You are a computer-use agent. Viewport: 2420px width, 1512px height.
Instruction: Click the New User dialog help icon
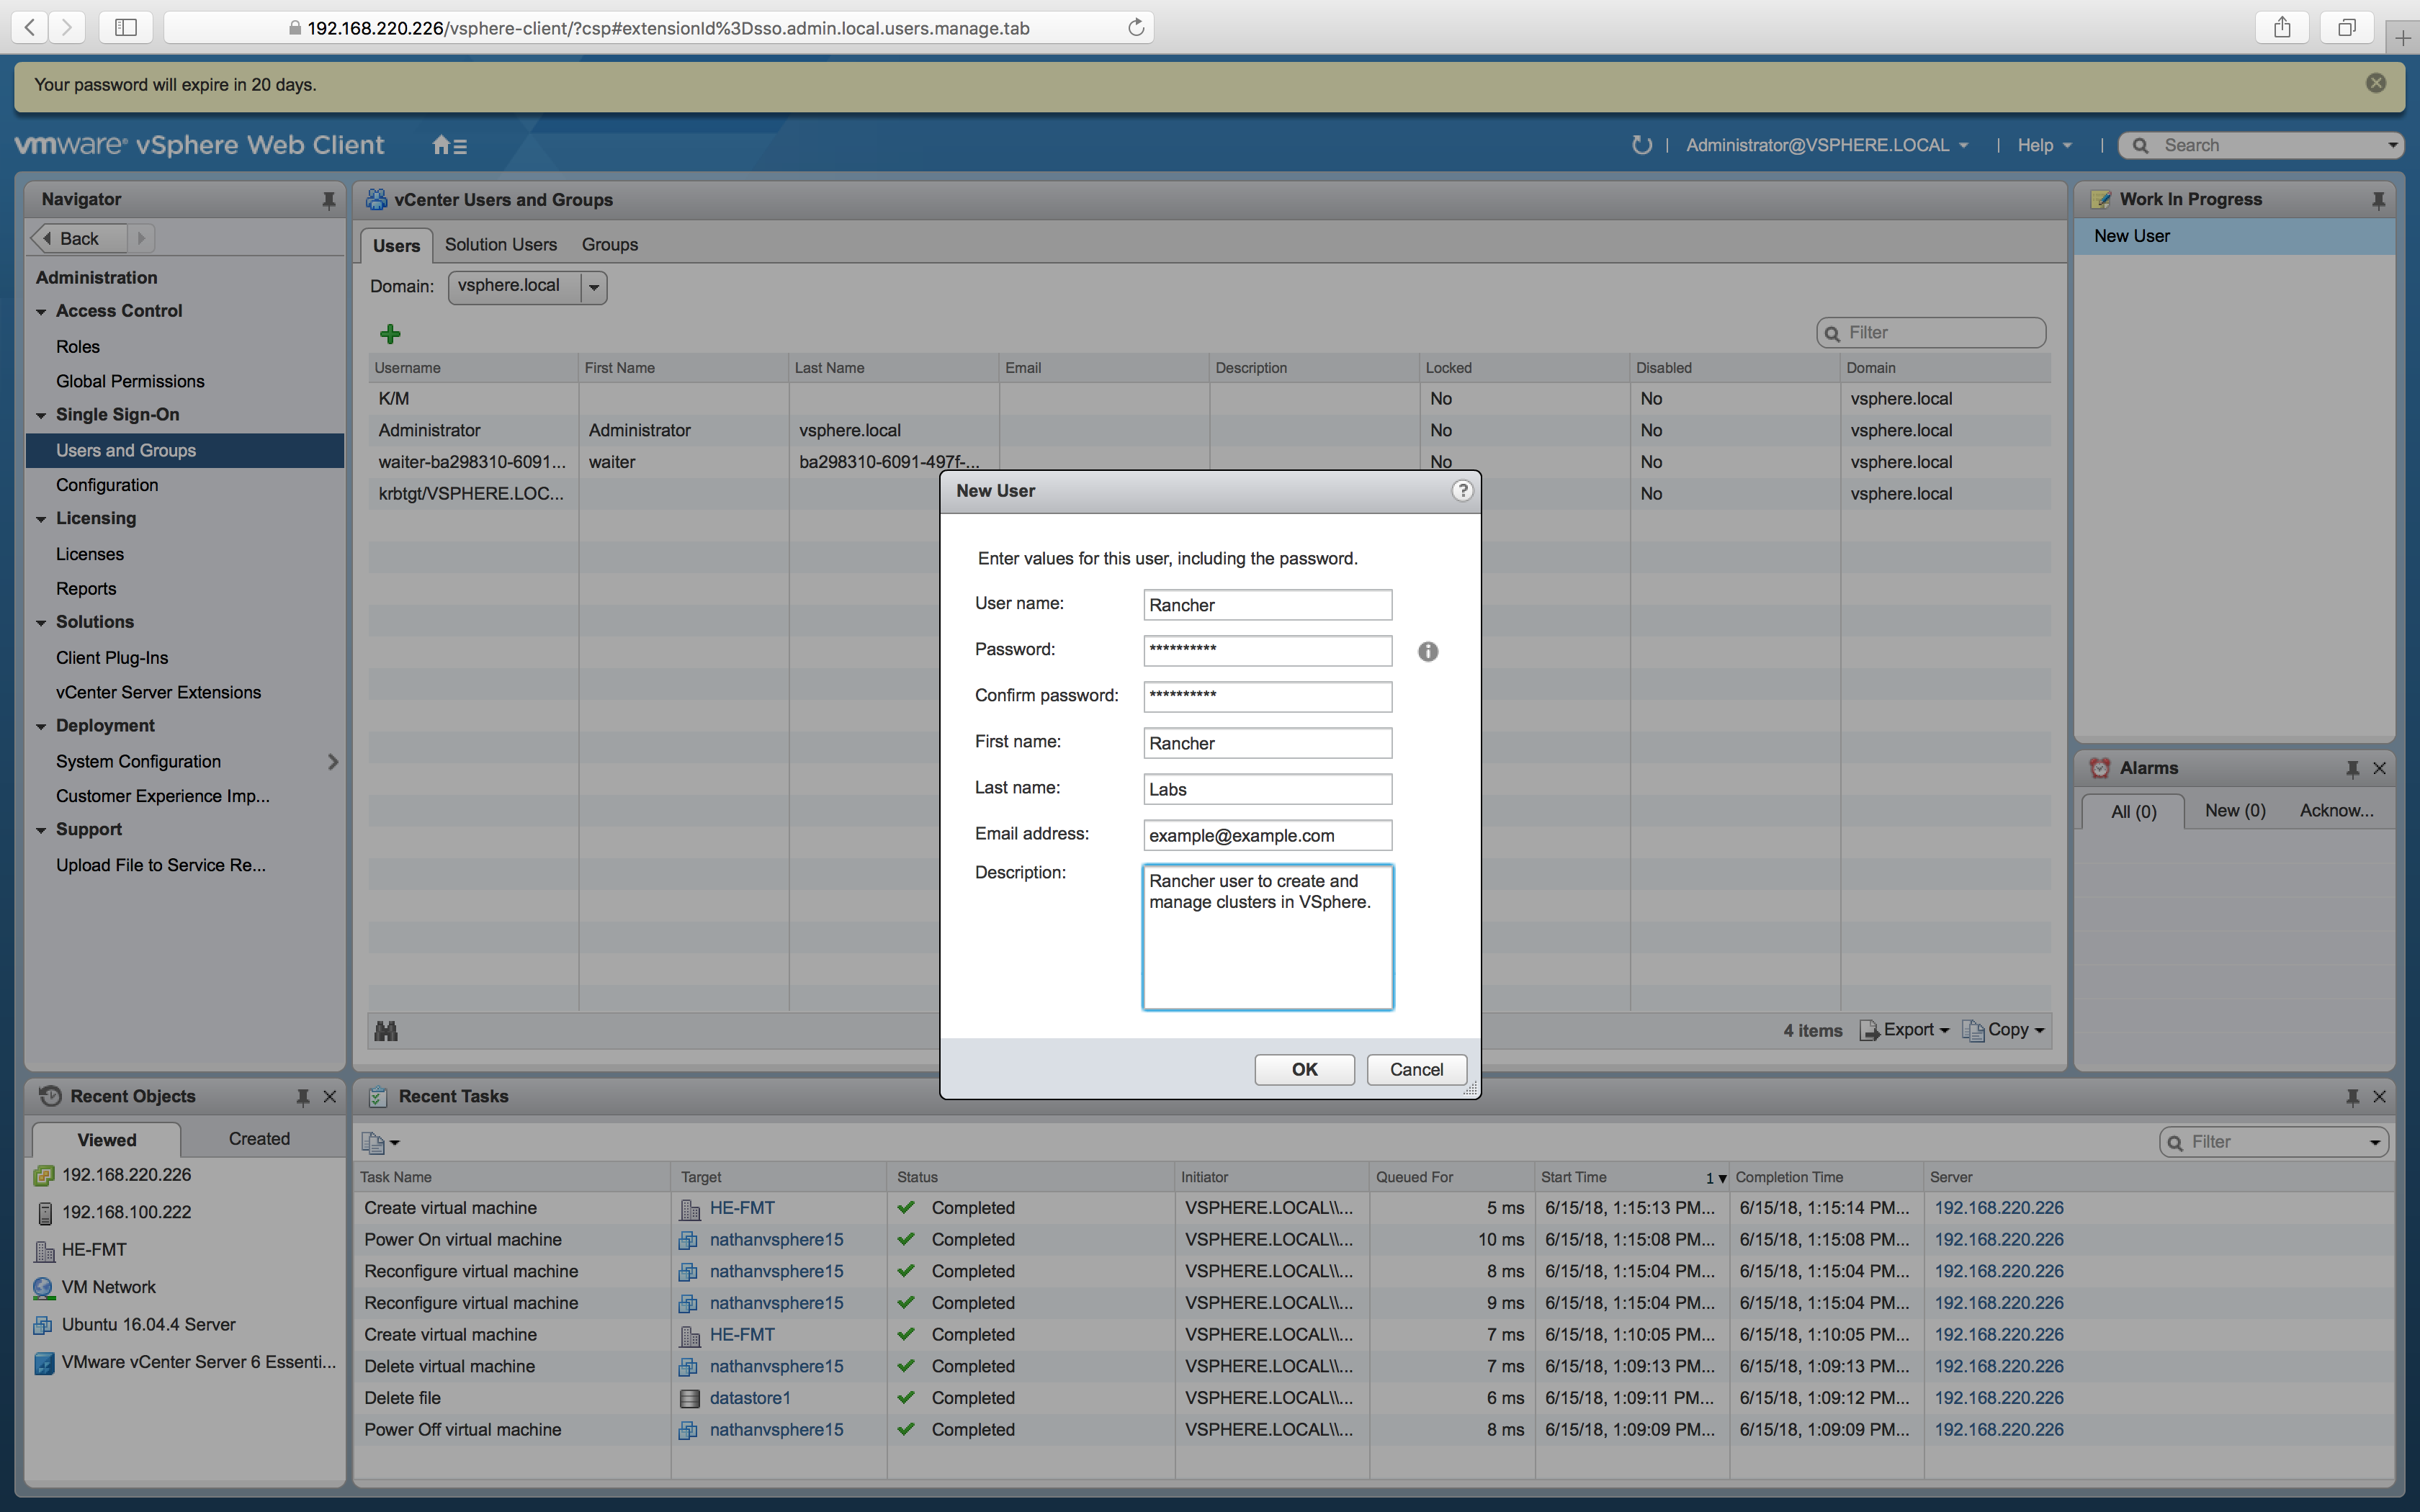click(1462, 490)
